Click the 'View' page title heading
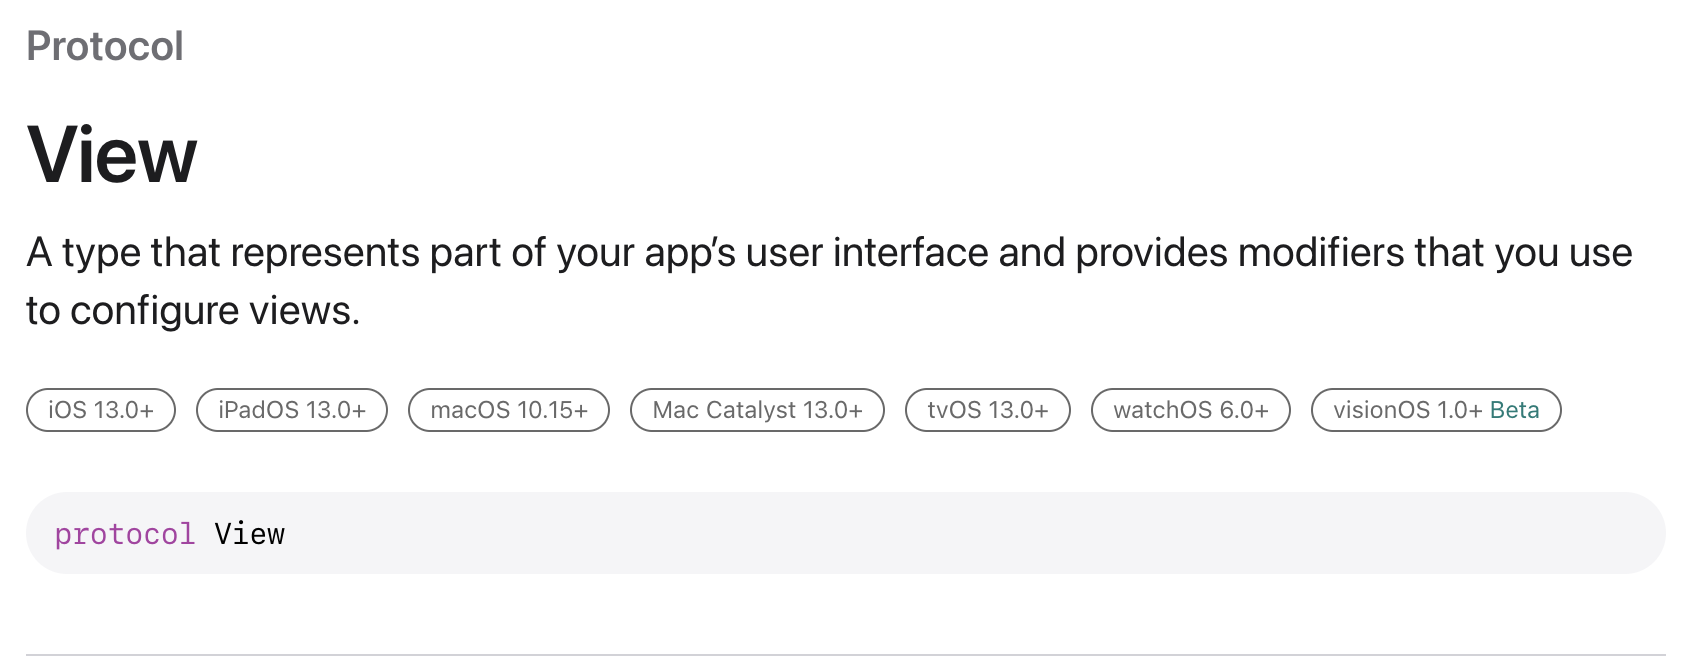The width and height of the screenshot is (1684, 660). [112, 155]
